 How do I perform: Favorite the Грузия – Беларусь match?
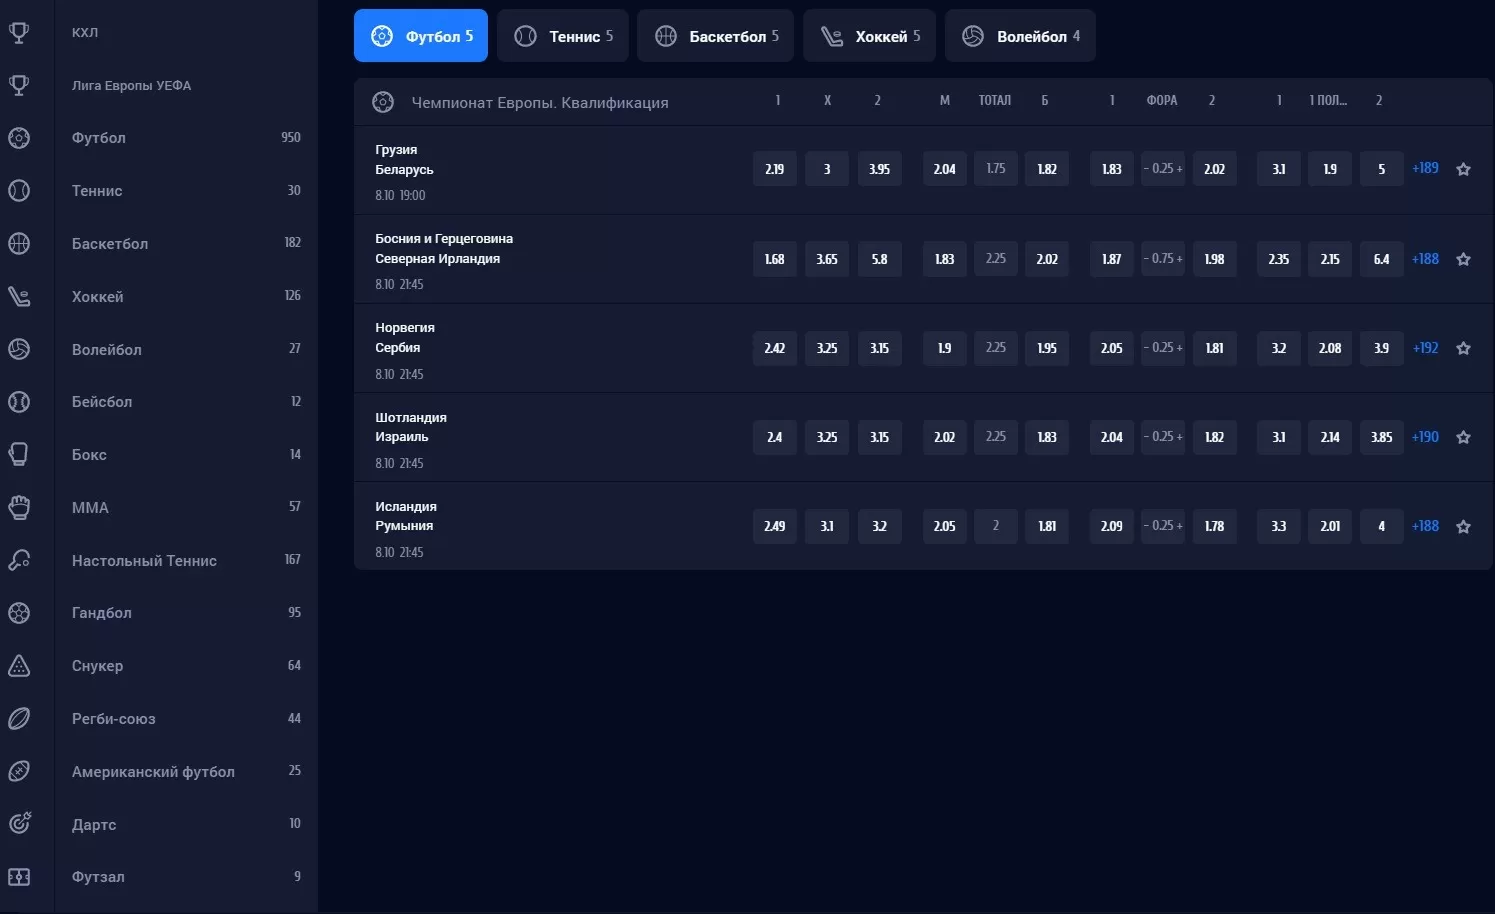click(x=1463, y=169)
